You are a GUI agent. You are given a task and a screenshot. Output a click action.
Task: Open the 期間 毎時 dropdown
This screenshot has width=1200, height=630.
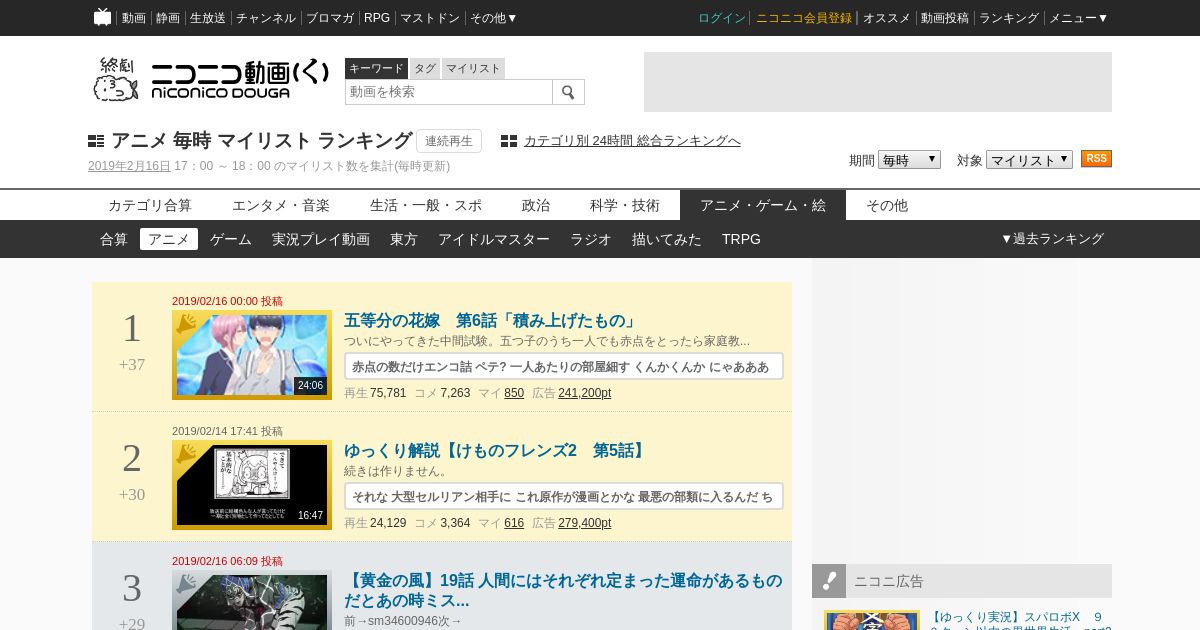(909, 160)
